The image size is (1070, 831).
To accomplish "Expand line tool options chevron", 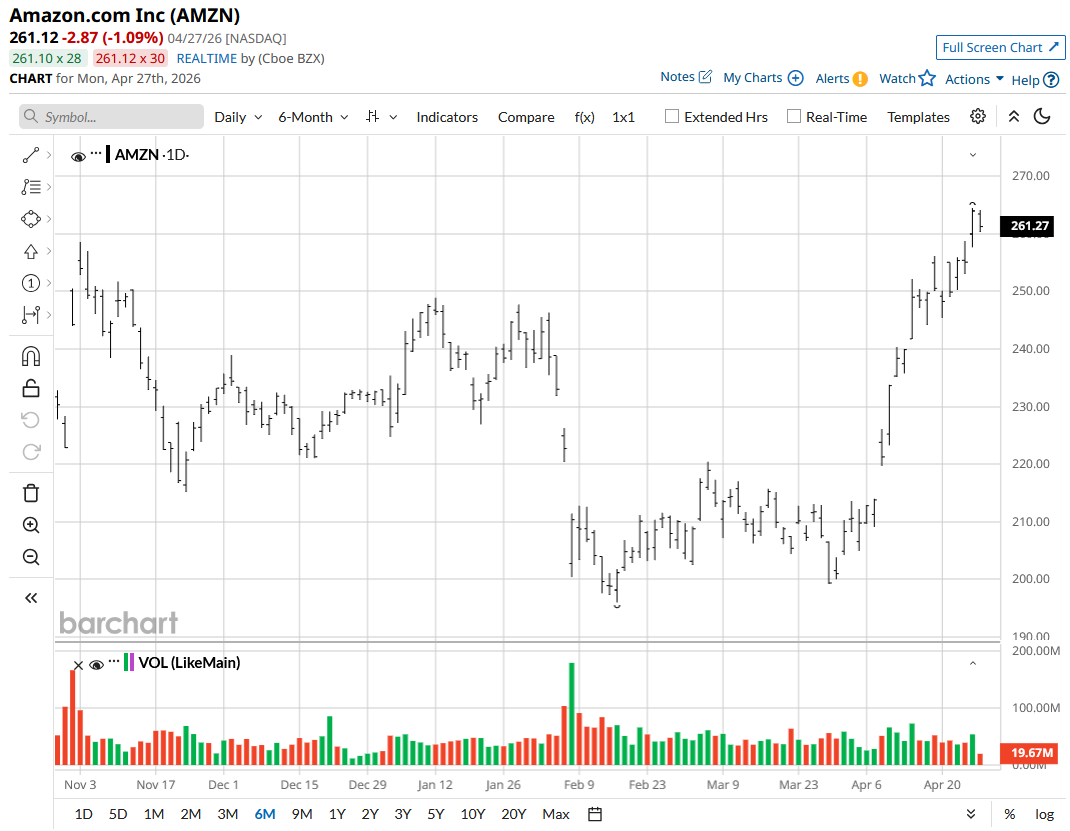I will (49, 156).
